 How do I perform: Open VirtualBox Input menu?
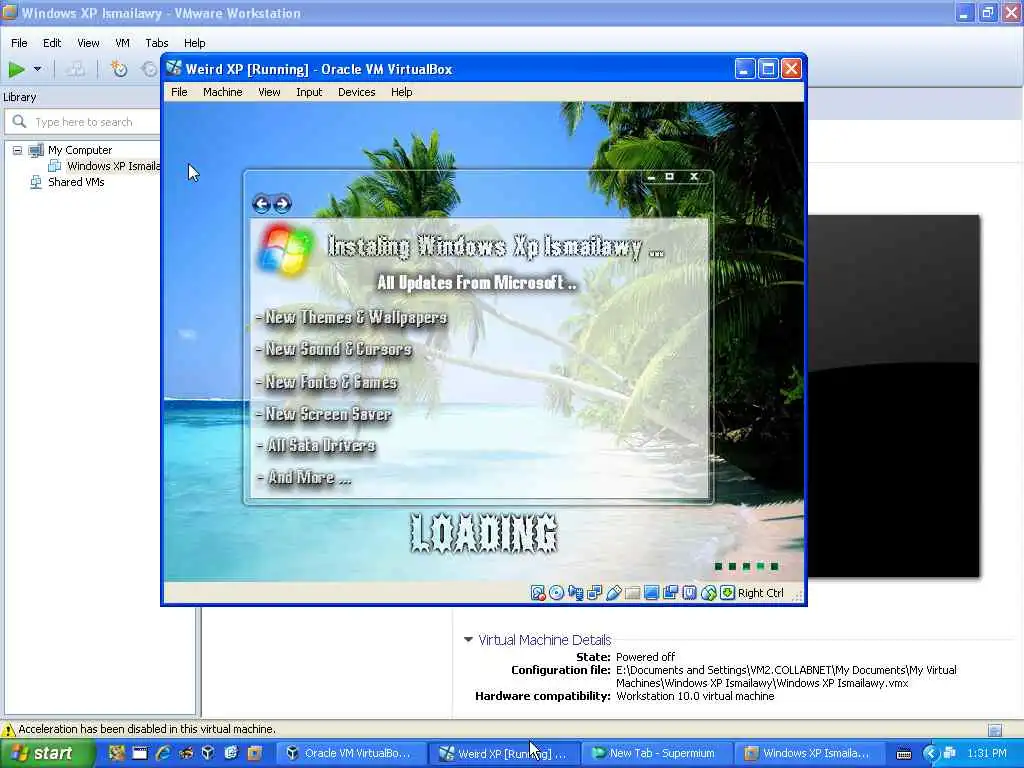(309, 92)
